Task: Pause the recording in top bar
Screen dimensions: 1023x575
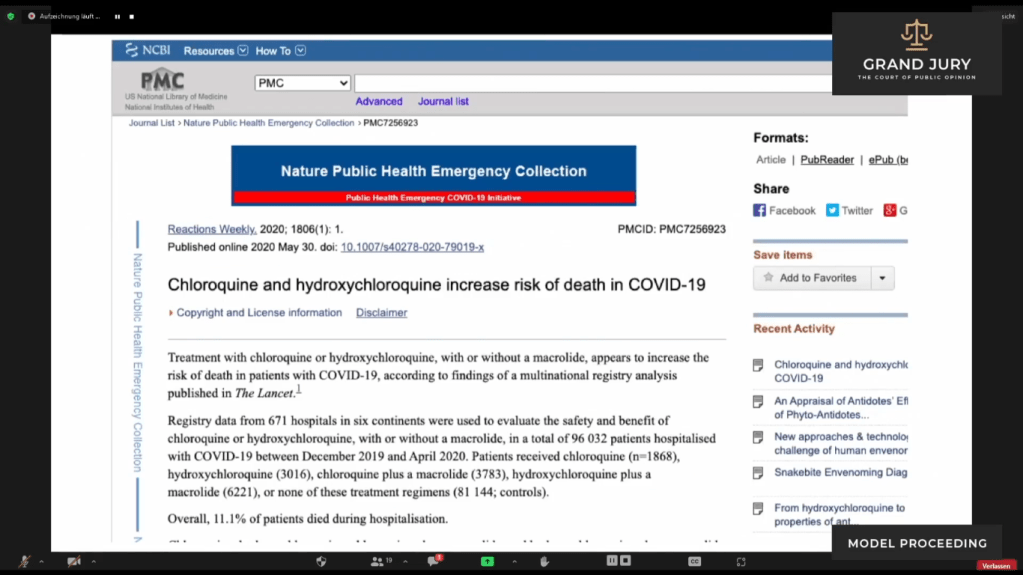Action: coord(117,16)
